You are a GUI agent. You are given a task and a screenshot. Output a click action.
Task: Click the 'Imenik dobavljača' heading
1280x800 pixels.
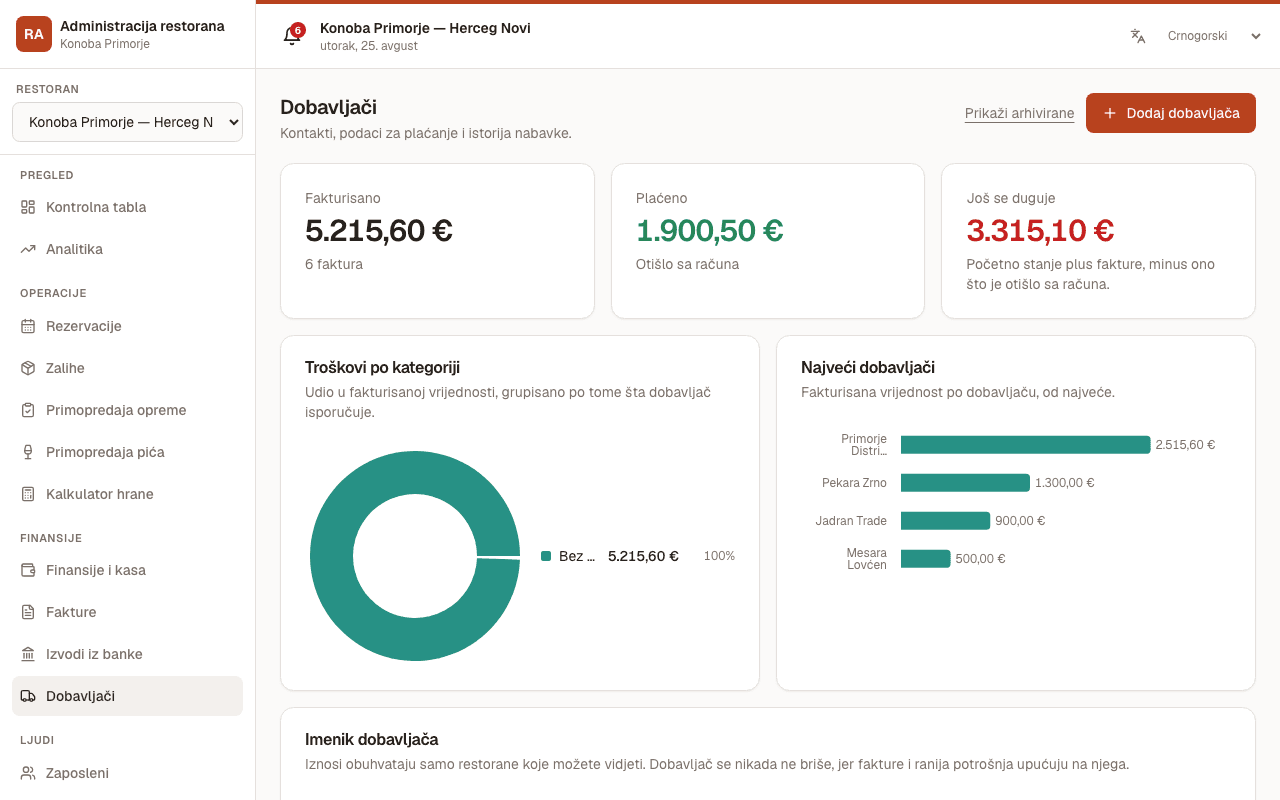[372, 740]
